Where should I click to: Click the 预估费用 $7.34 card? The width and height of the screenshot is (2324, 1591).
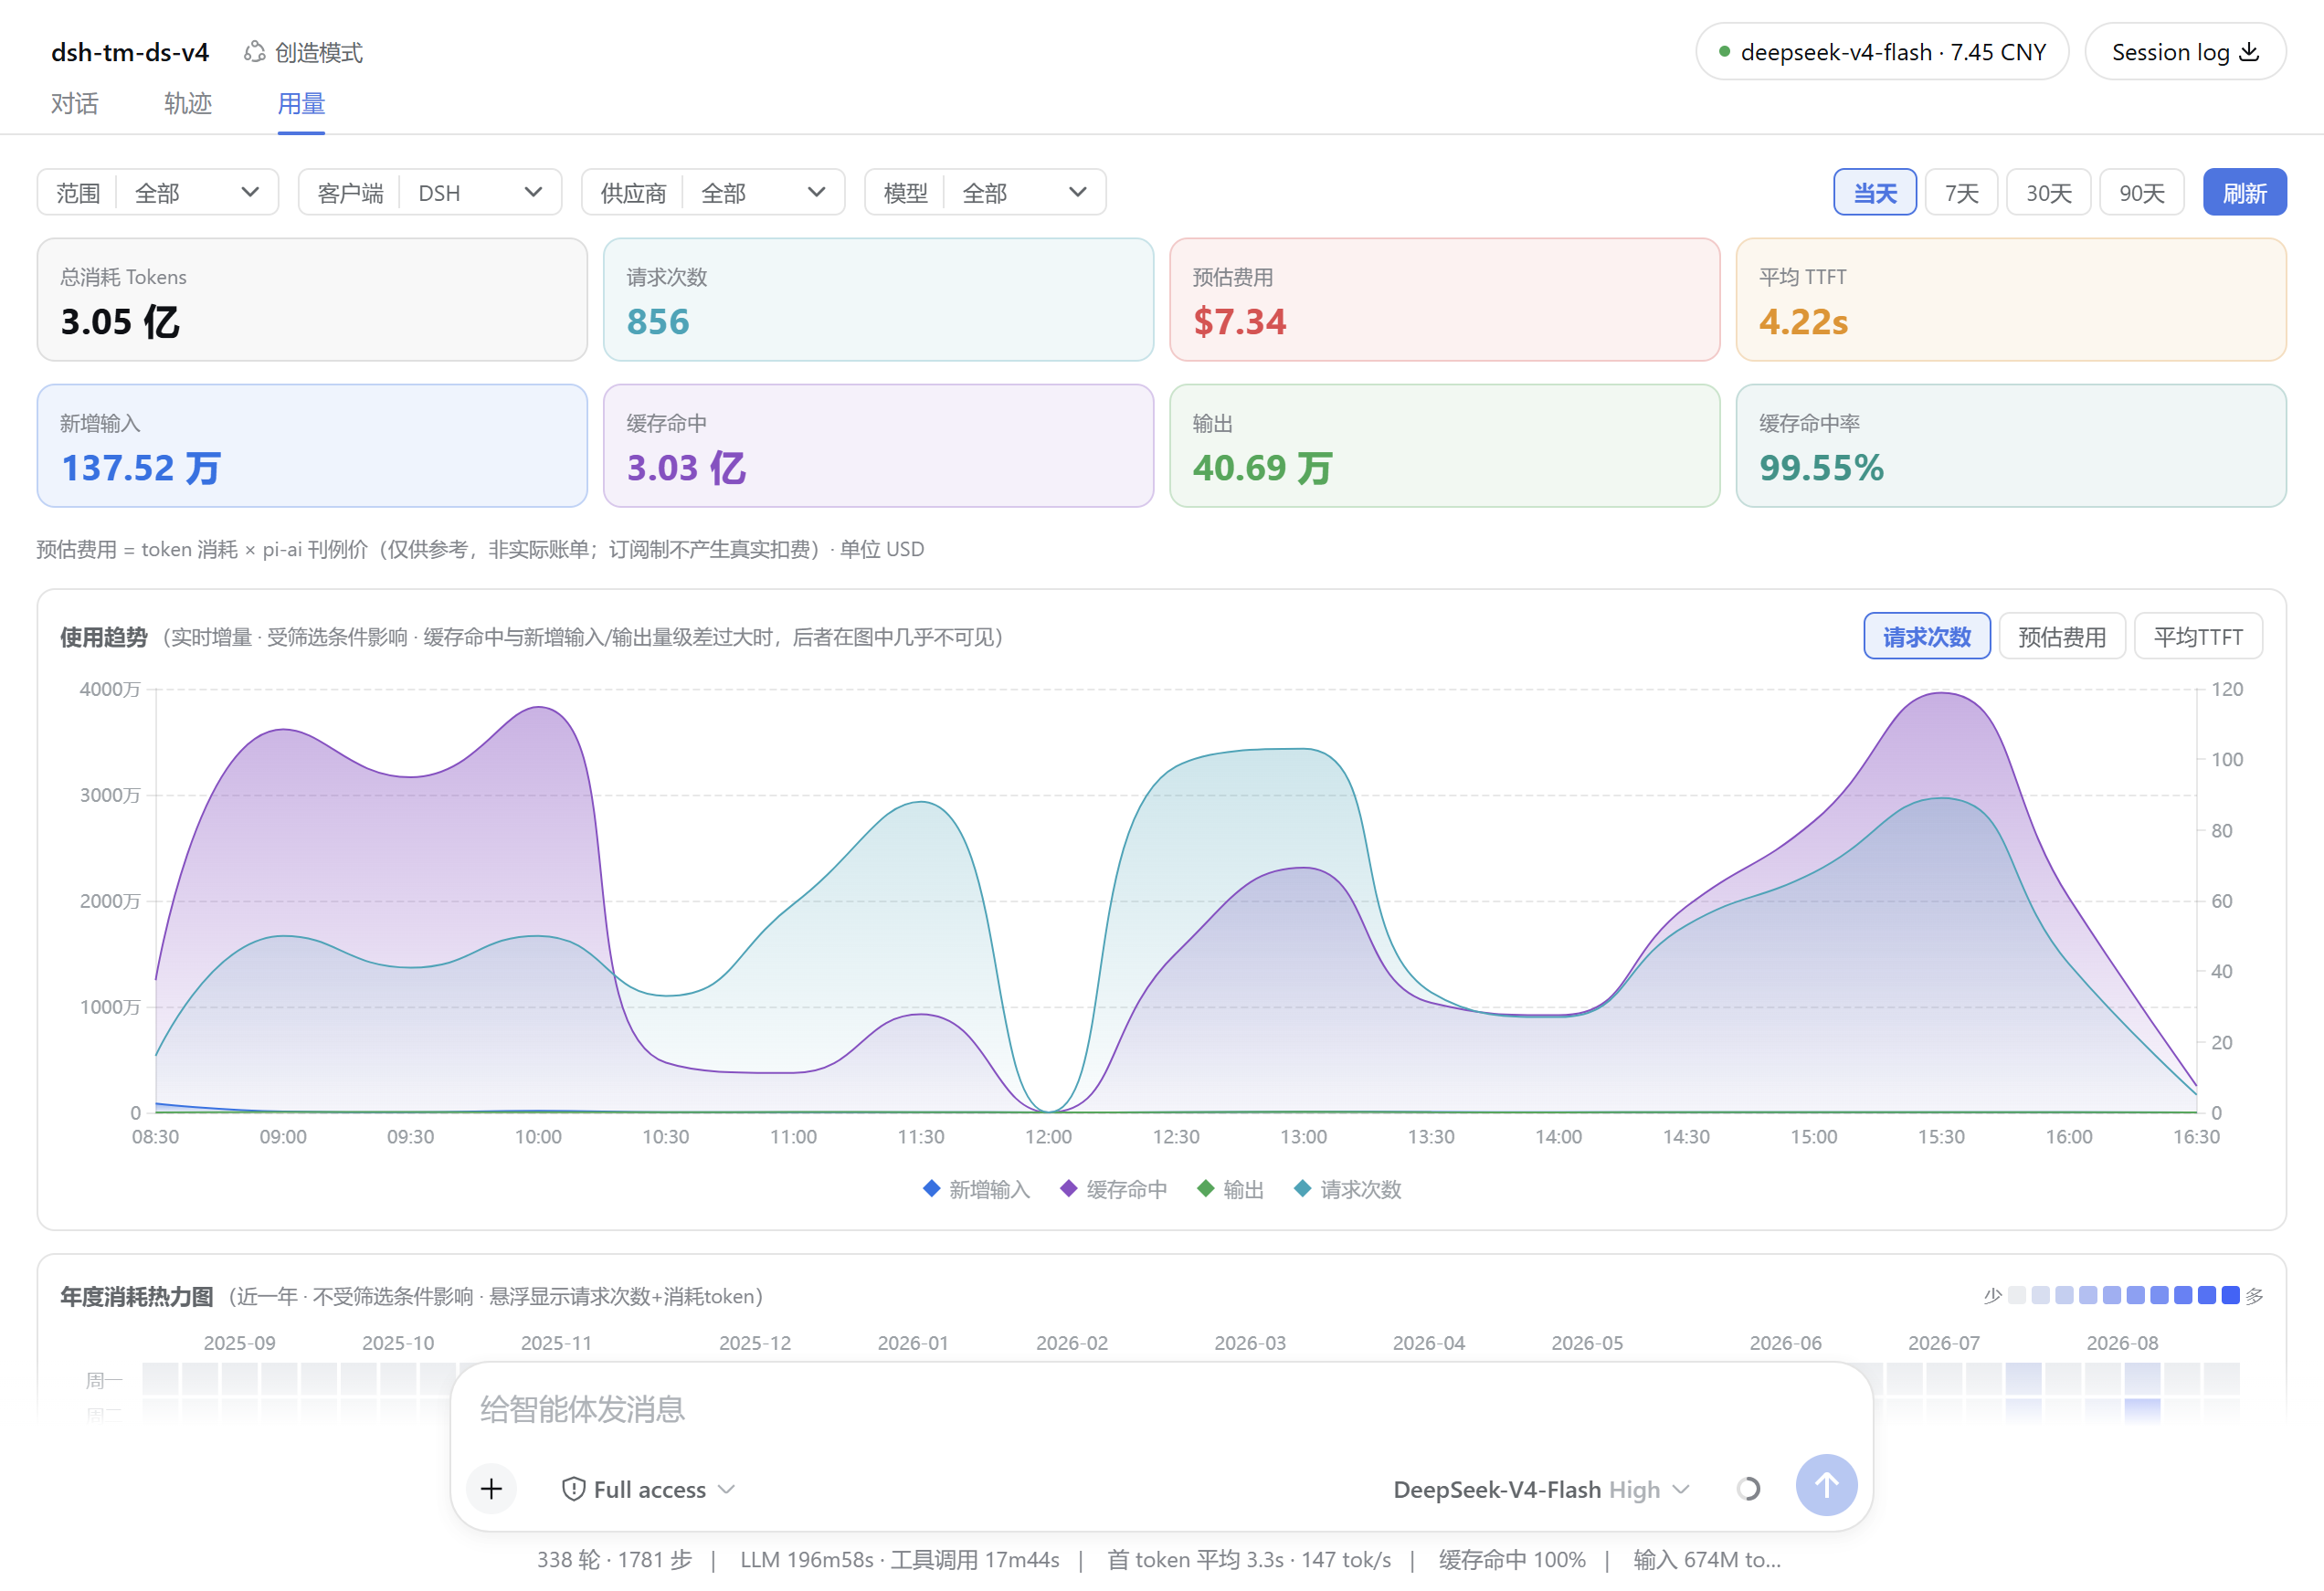tap(1444, 299)
